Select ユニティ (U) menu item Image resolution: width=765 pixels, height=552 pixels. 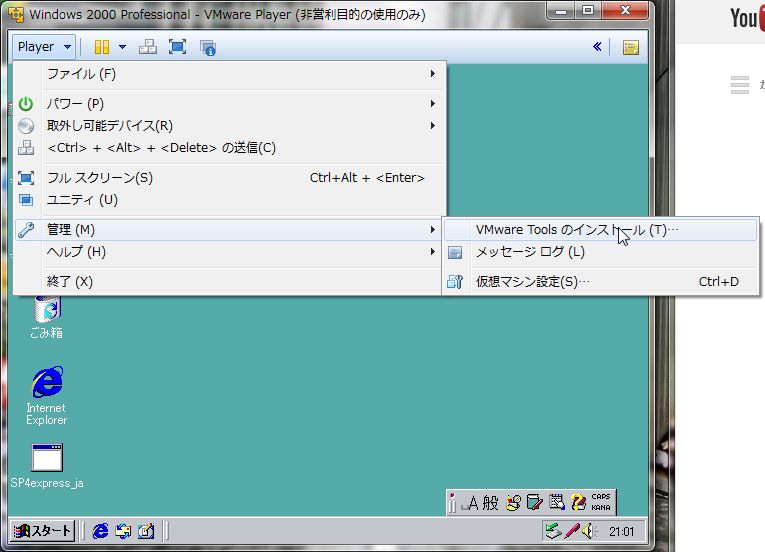229,200
